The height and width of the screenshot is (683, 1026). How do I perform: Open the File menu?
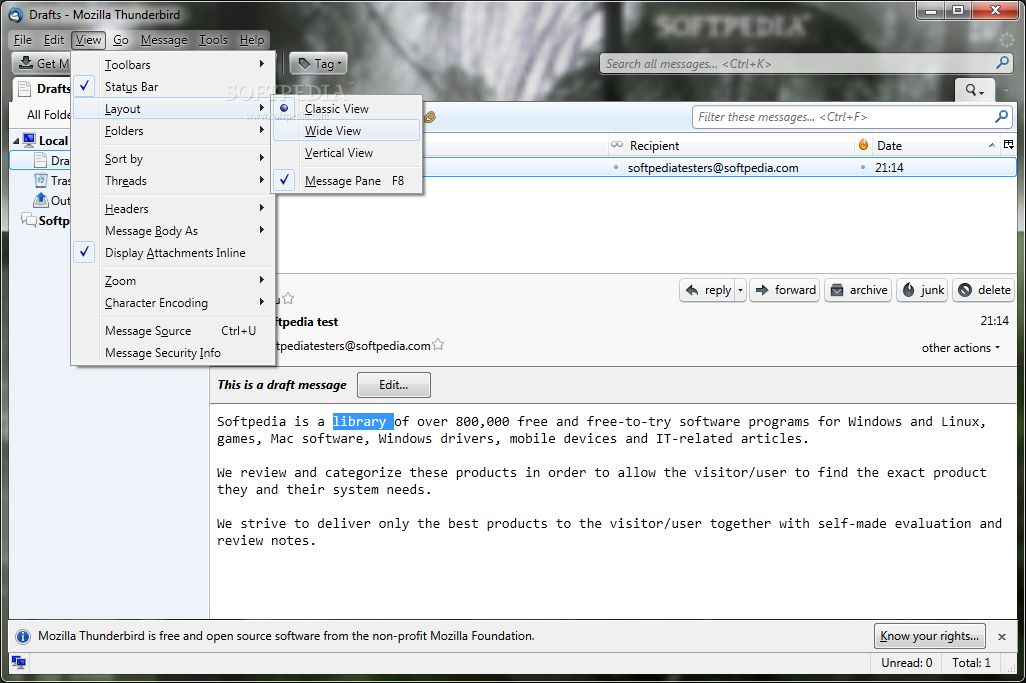point(22,40)
